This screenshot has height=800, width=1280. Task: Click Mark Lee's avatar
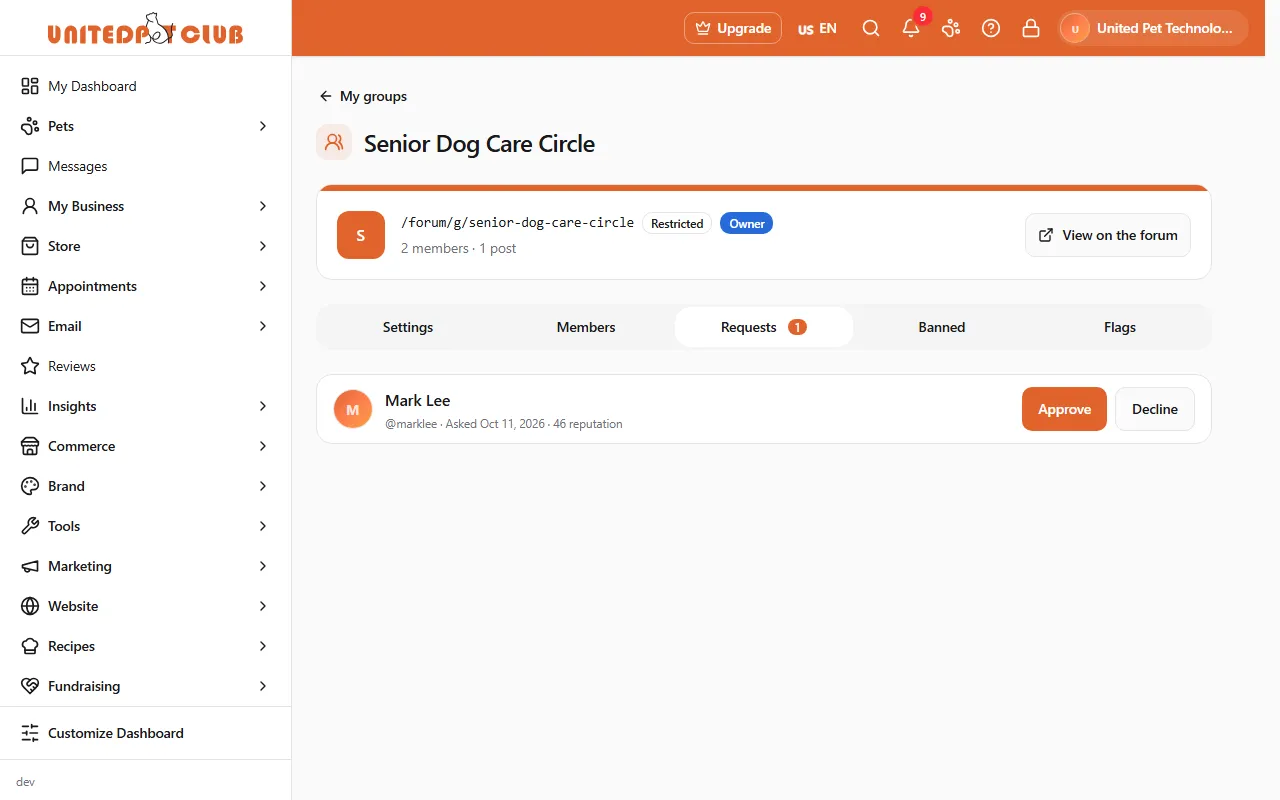[353, 409]
